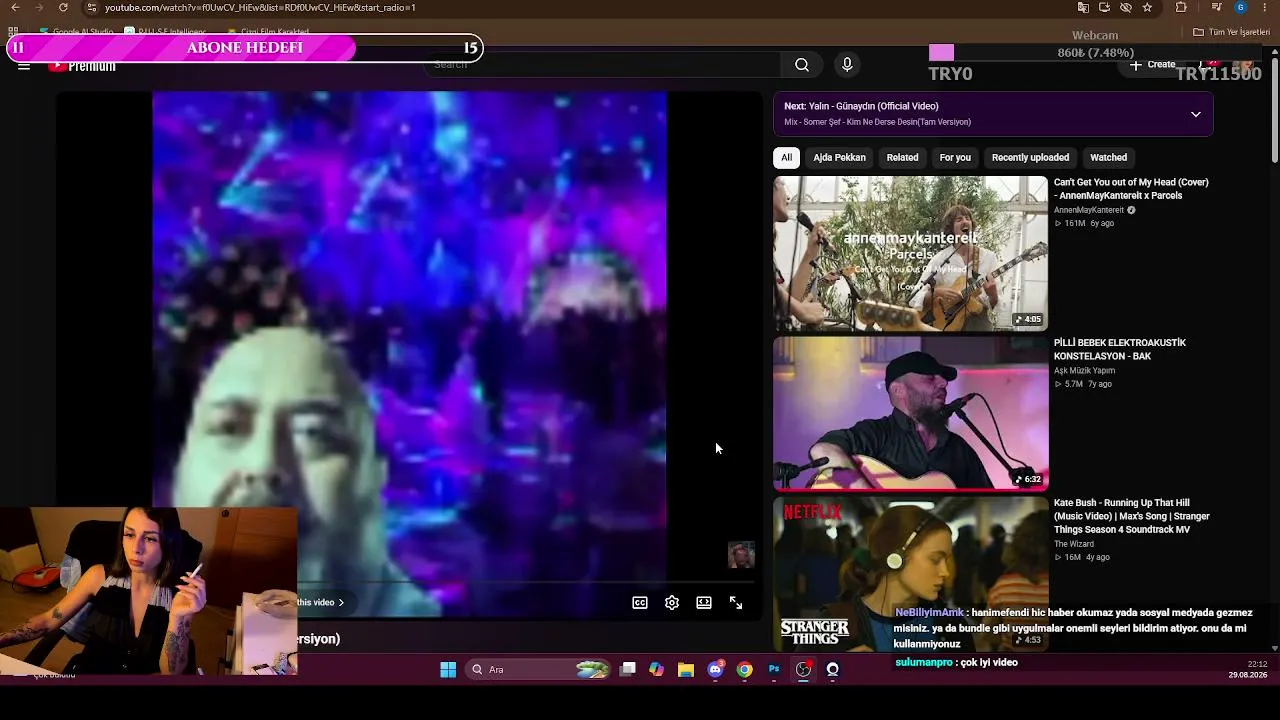This screenshot has width=1280, height=720.
Task: Switch to Google Chrome on the taskbar
Action: [x=744, y=670]
